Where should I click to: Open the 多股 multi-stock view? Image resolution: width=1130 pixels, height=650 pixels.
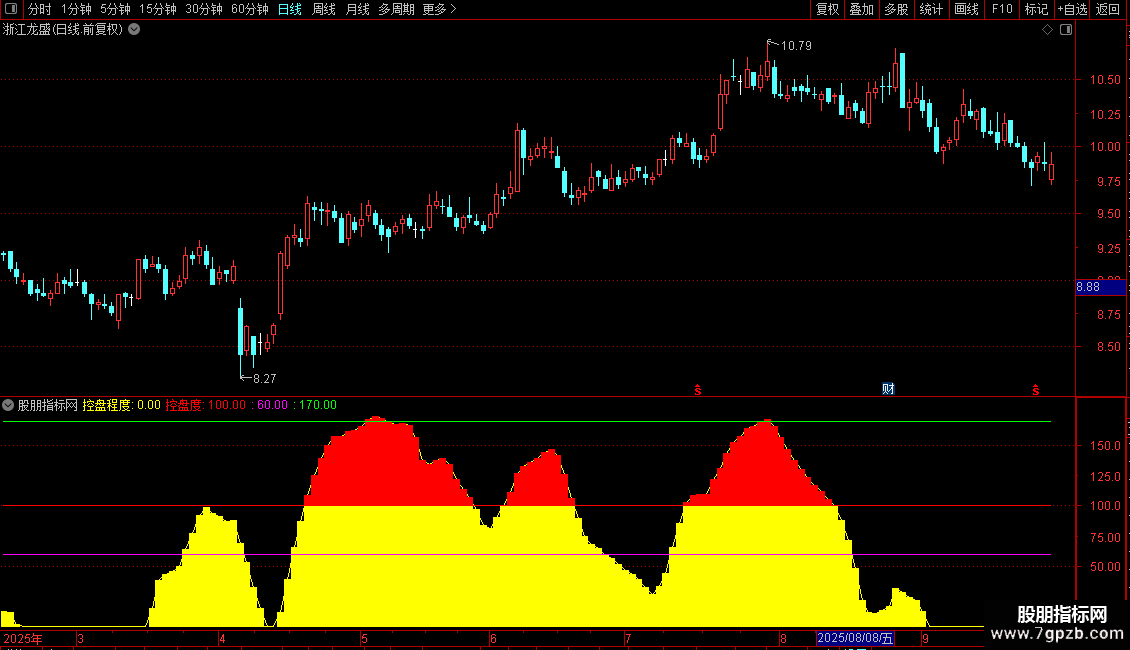click(896, 9)
